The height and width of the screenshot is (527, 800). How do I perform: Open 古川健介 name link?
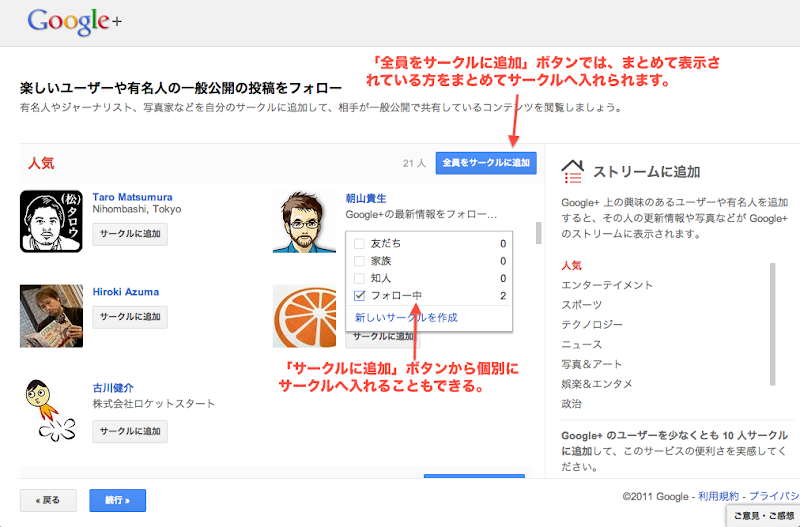[113, 388]
